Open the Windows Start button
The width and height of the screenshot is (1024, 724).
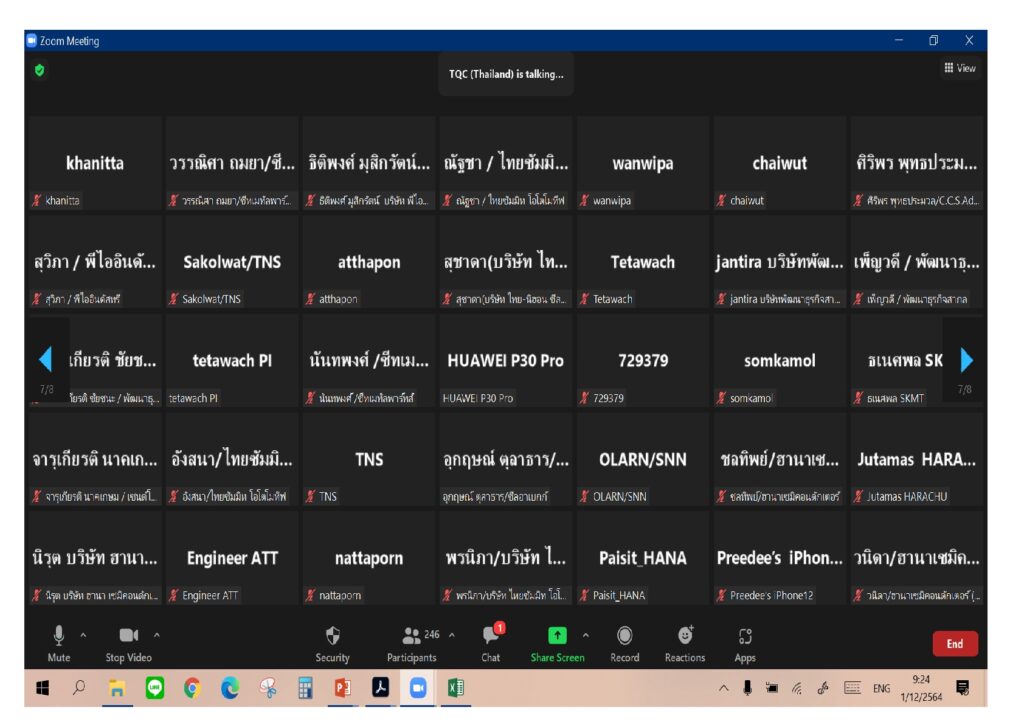pyautogui.click(x=42, y=688)
